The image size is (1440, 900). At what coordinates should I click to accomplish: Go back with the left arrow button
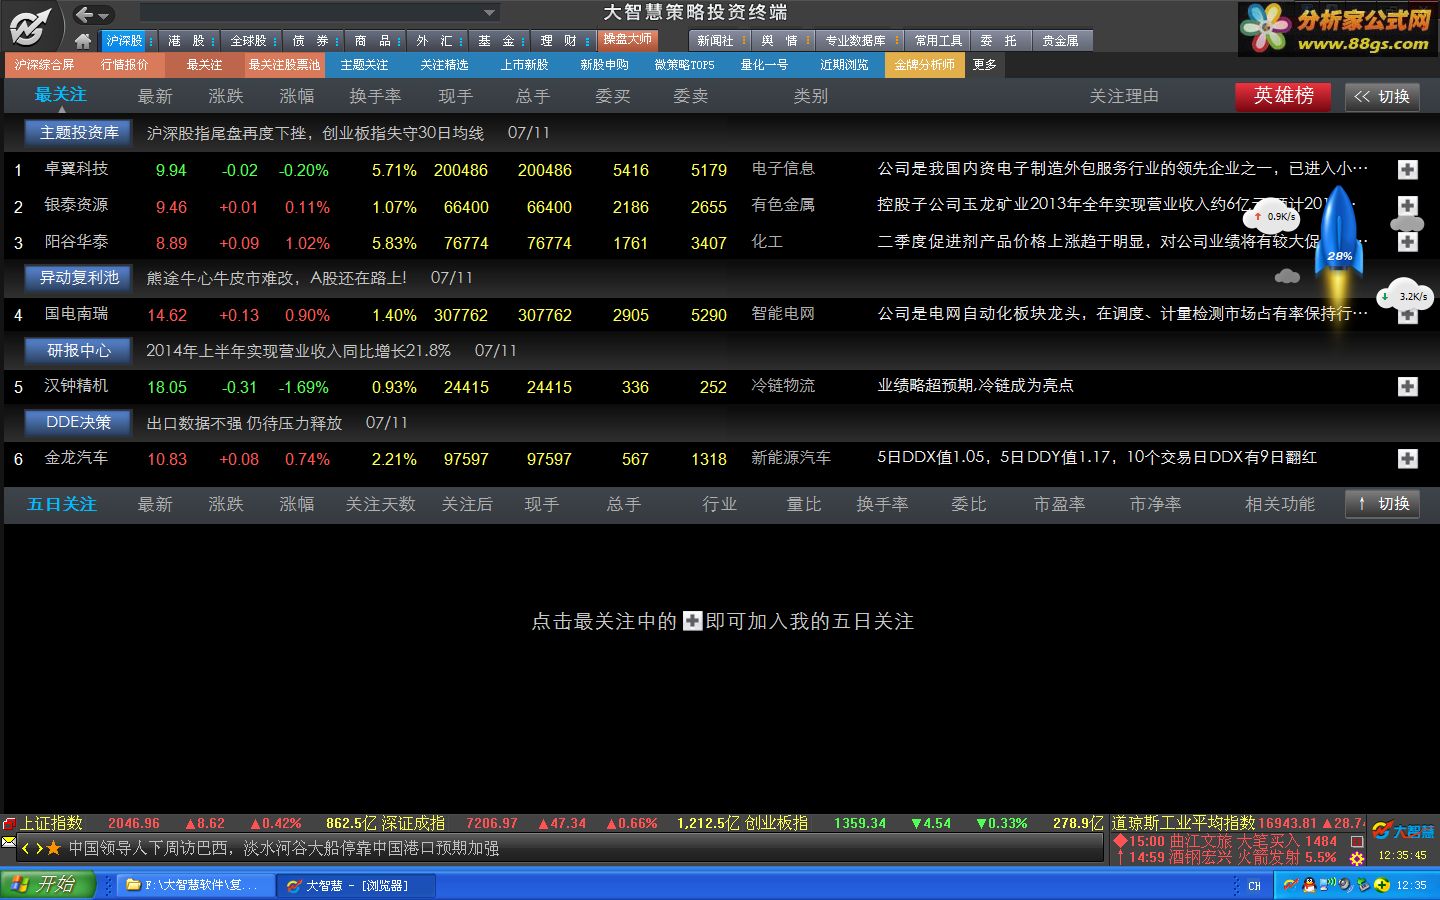tap(85, 14)
